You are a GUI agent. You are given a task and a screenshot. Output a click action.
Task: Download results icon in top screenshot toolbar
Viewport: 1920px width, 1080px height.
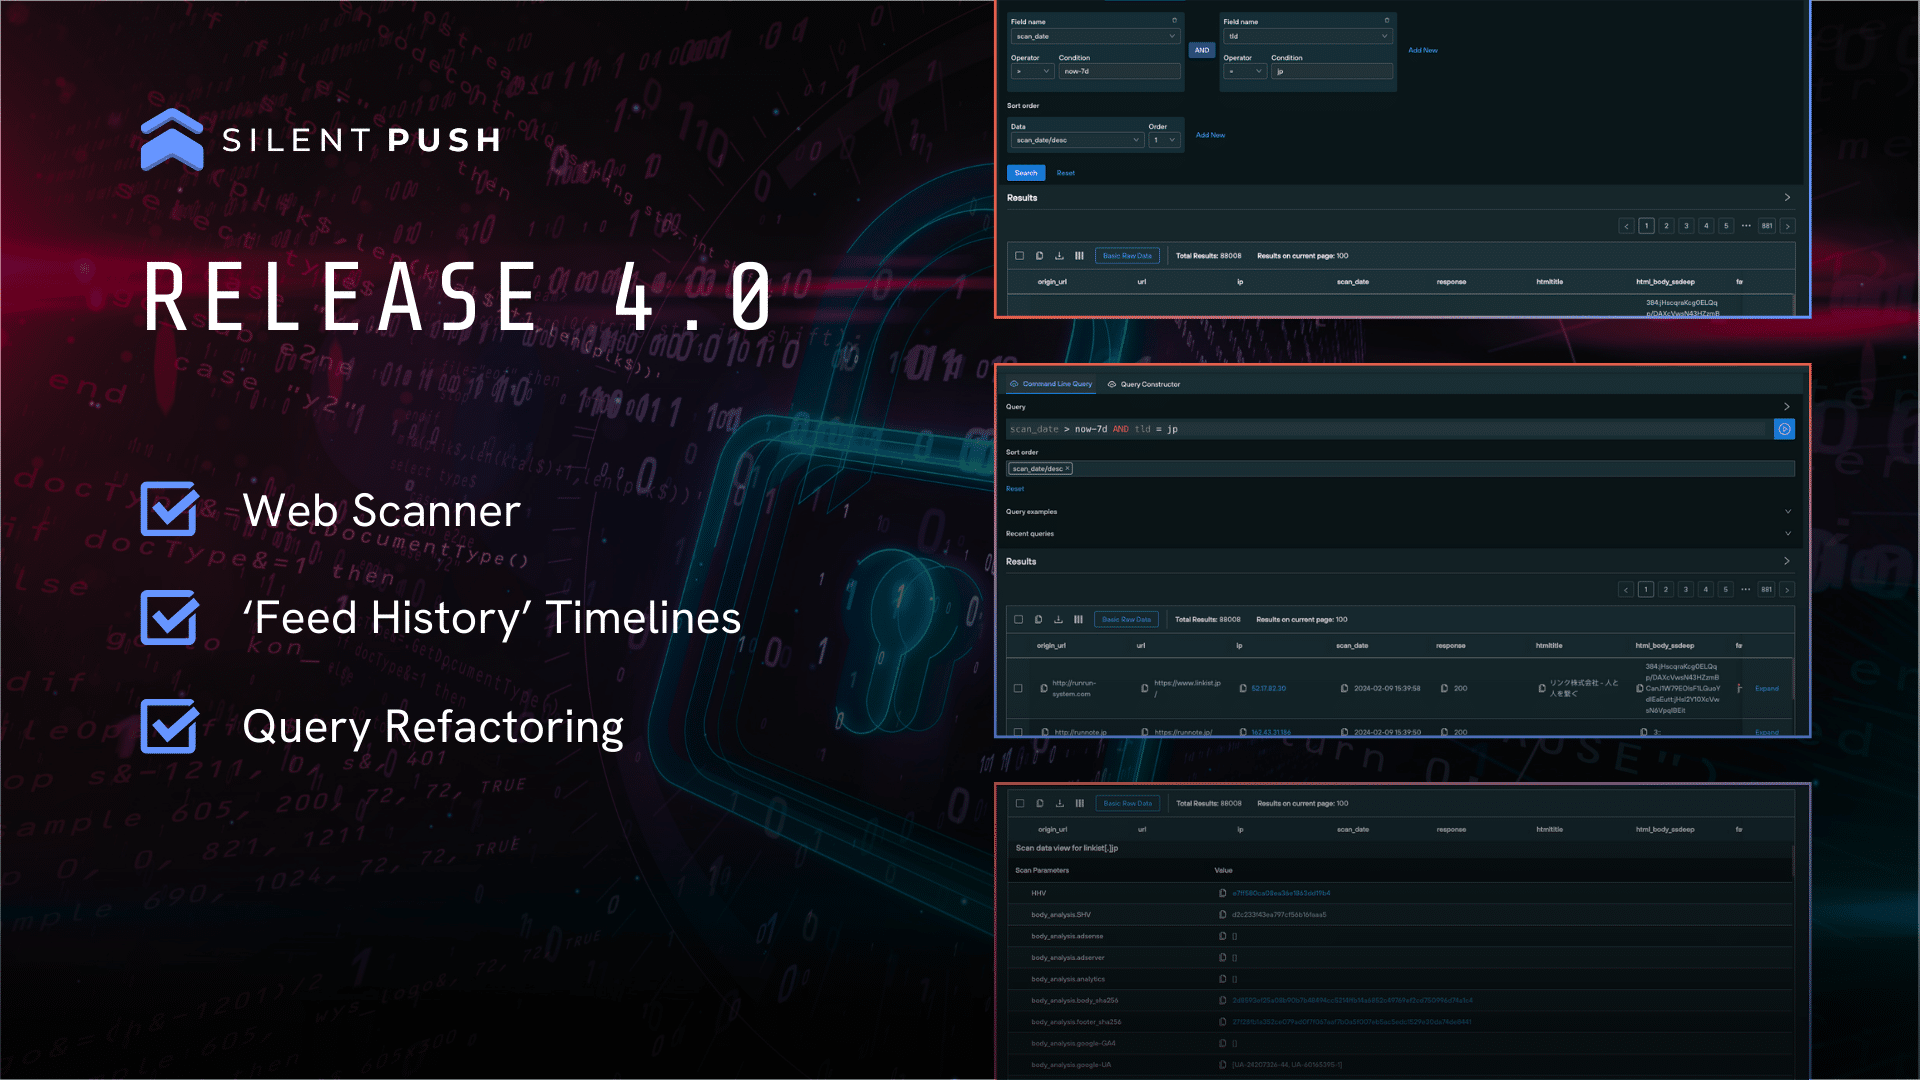pos(1059,256)
